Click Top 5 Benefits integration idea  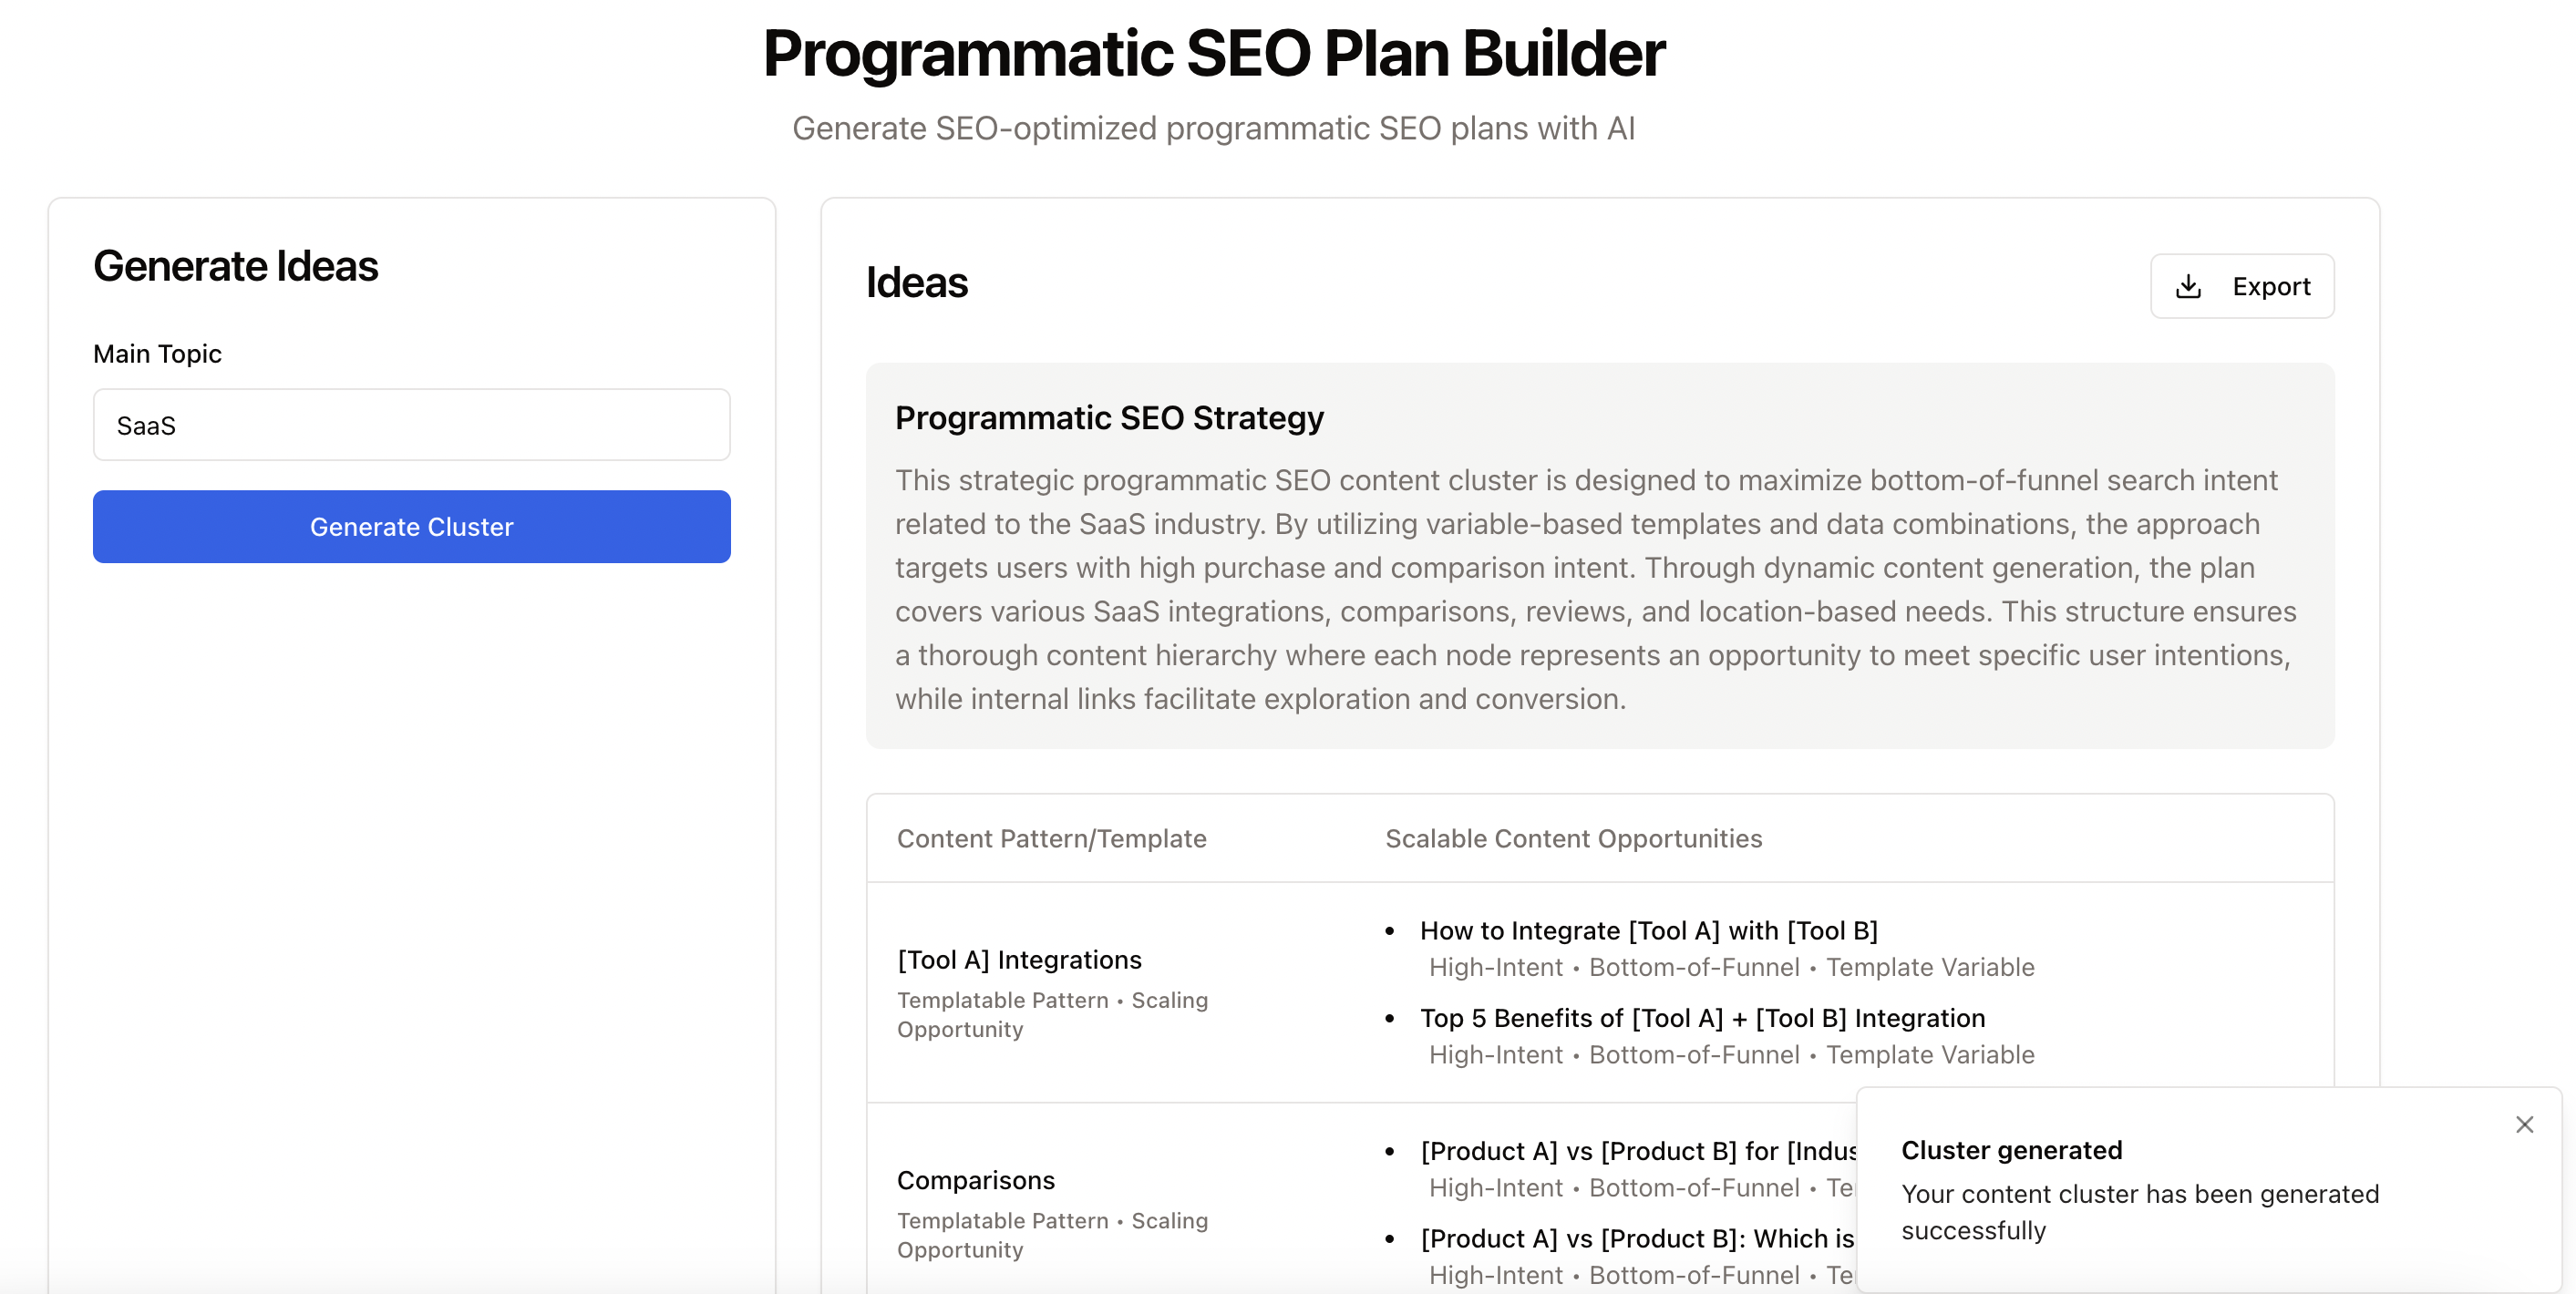pos(1702,1018)
